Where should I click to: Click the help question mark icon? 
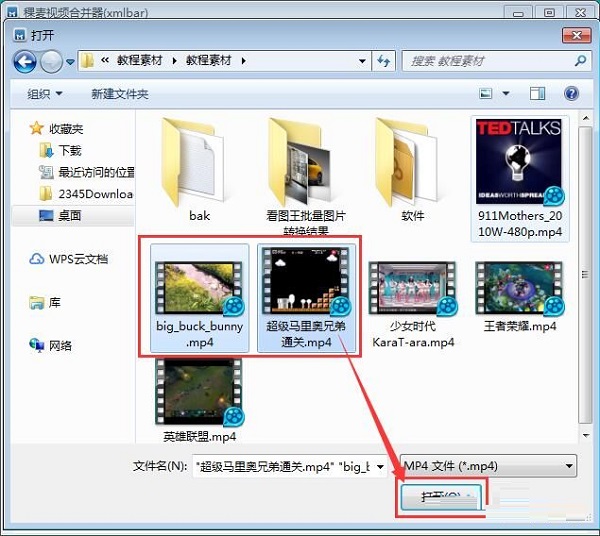coord(571,93)
